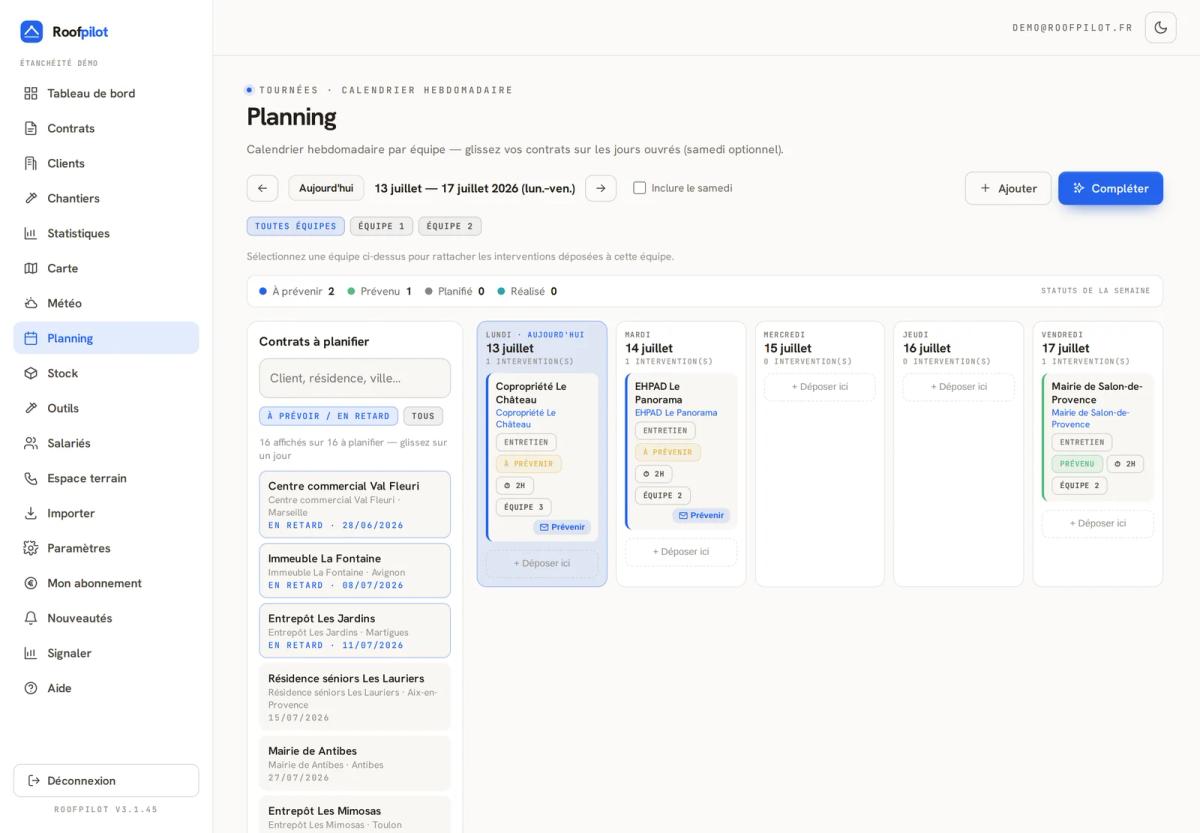1200x833 pixels.
Task: Select the À prévoir / En retard filter
Action: (329, 416)
